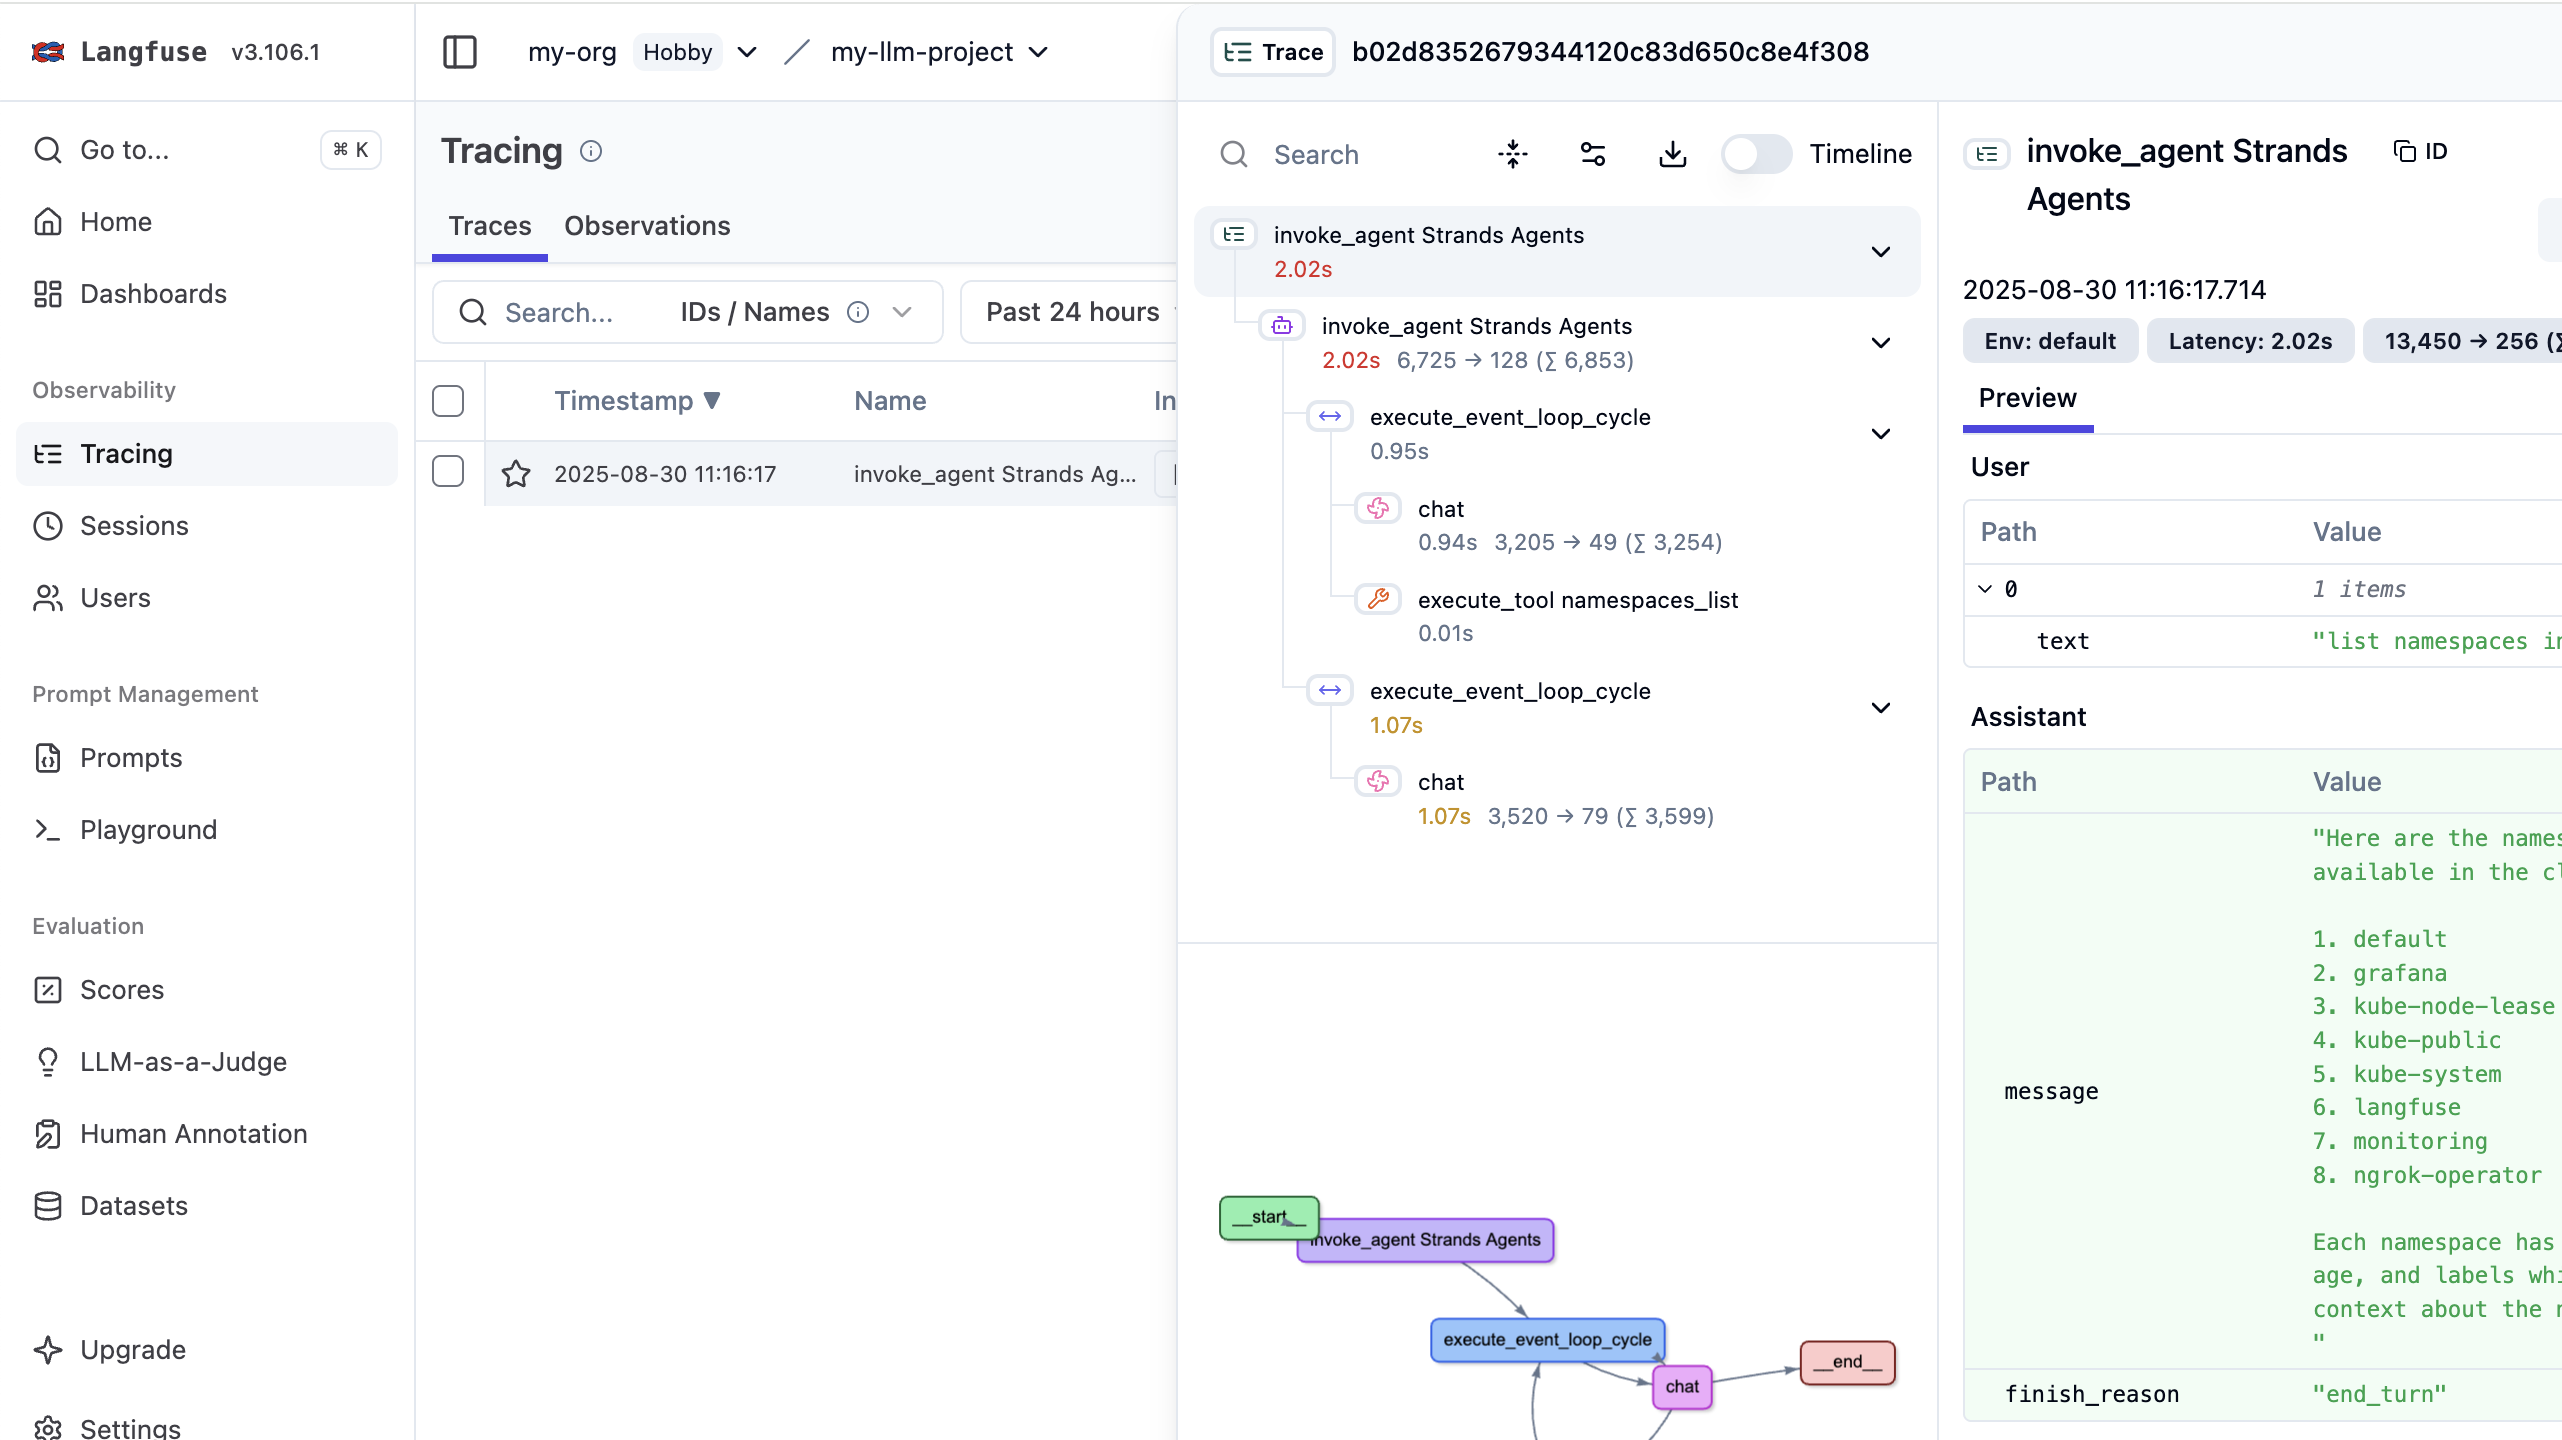Click the agent bot icon of invoke_agent span
This screenshot has height=1440, width=2562.
(x=1282, y=326)
